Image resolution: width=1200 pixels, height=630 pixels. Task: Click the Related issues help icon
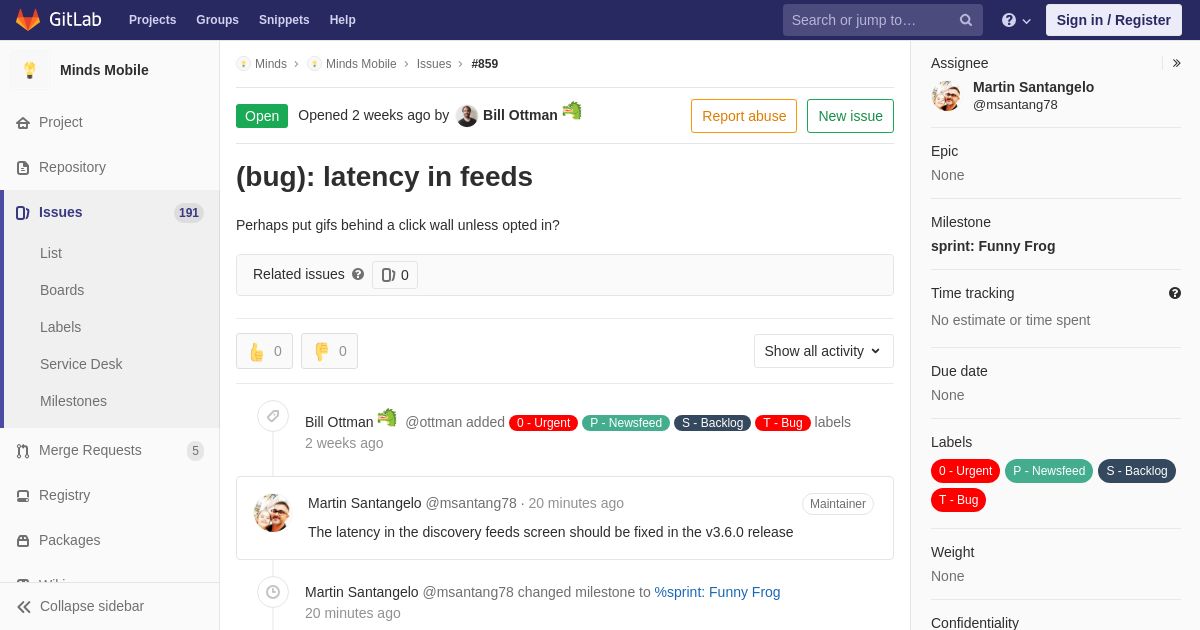pyautogui.click(x=358, y=274)
